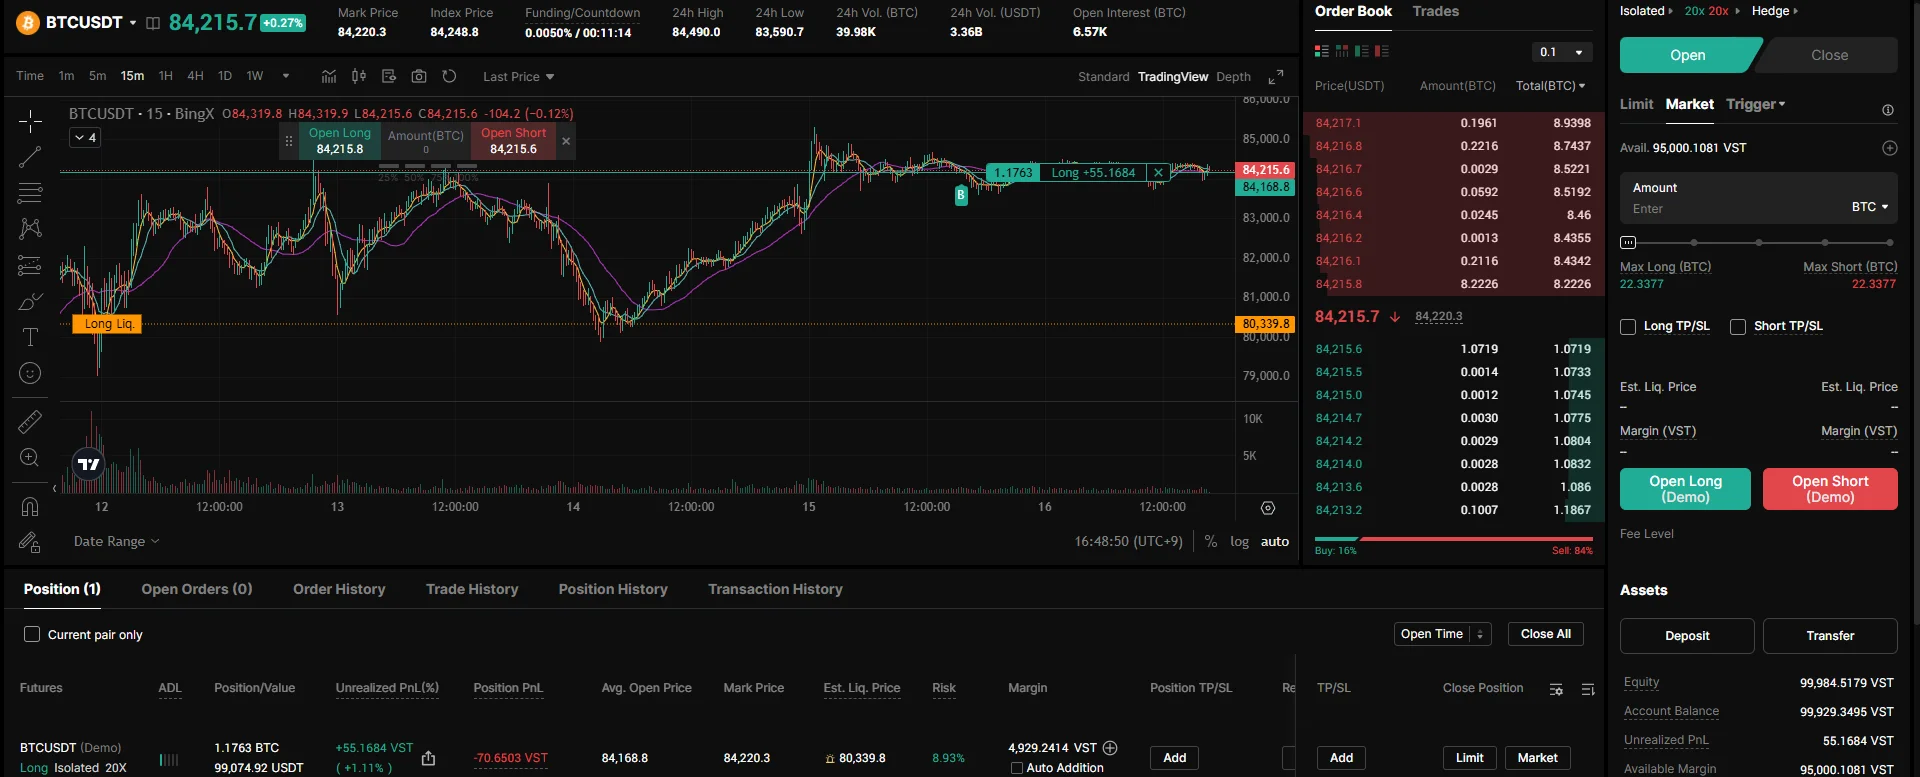Select the crosshair cursor tool
The height and width of the screenshot is (777, 1920).
pos(30,122)
